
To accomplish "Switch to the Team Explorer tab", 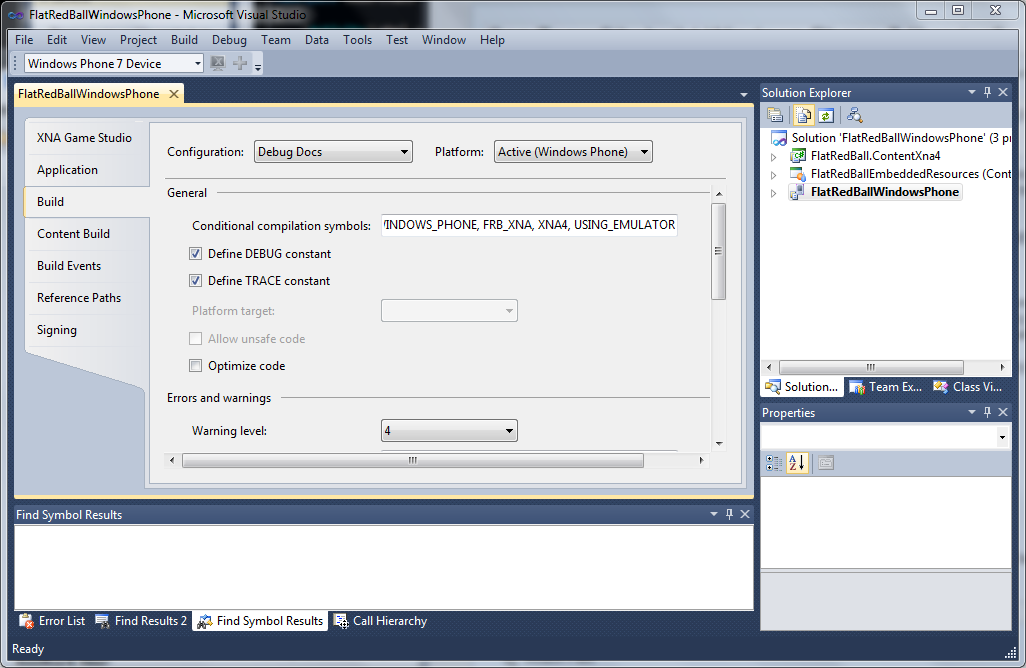I will click(x=885, y=387).
